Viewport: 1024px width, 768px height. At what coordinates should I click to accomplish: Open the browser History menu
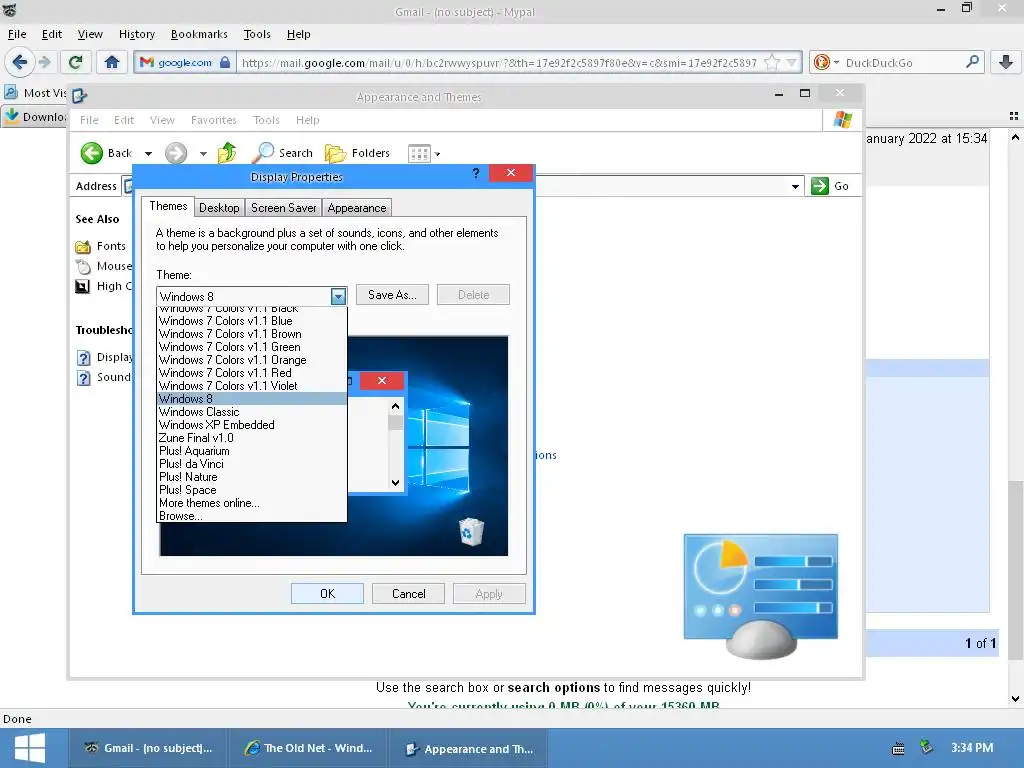point(136,34)
